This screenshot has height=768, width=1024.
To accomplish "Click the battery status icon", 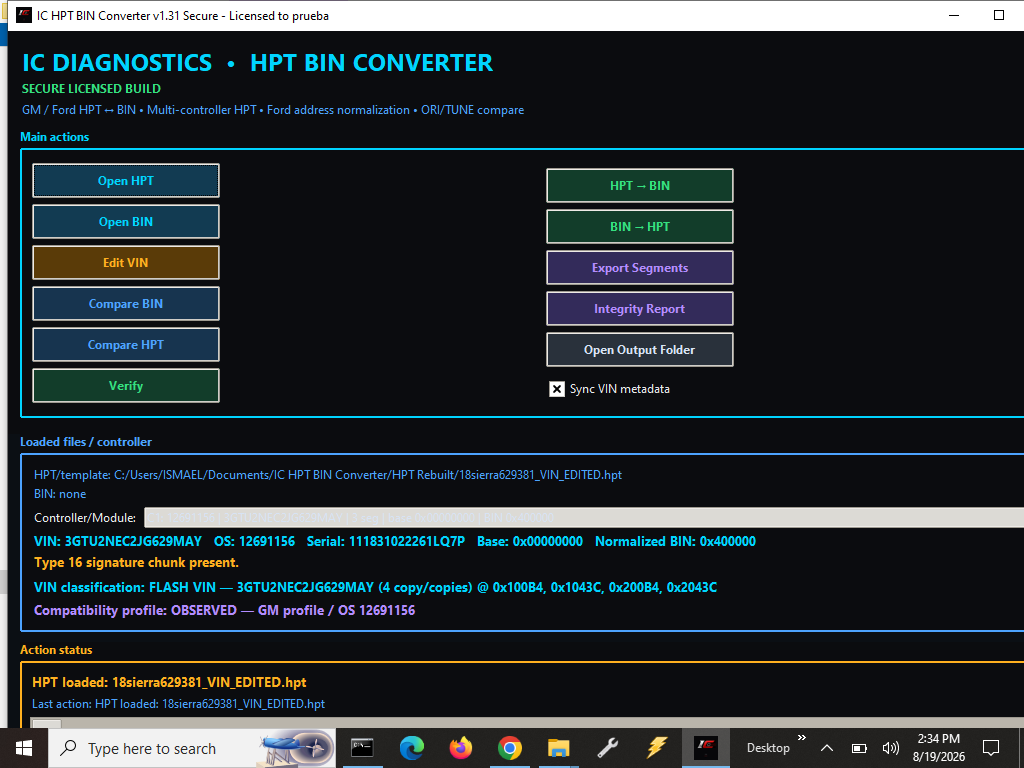I will [859, 748].
